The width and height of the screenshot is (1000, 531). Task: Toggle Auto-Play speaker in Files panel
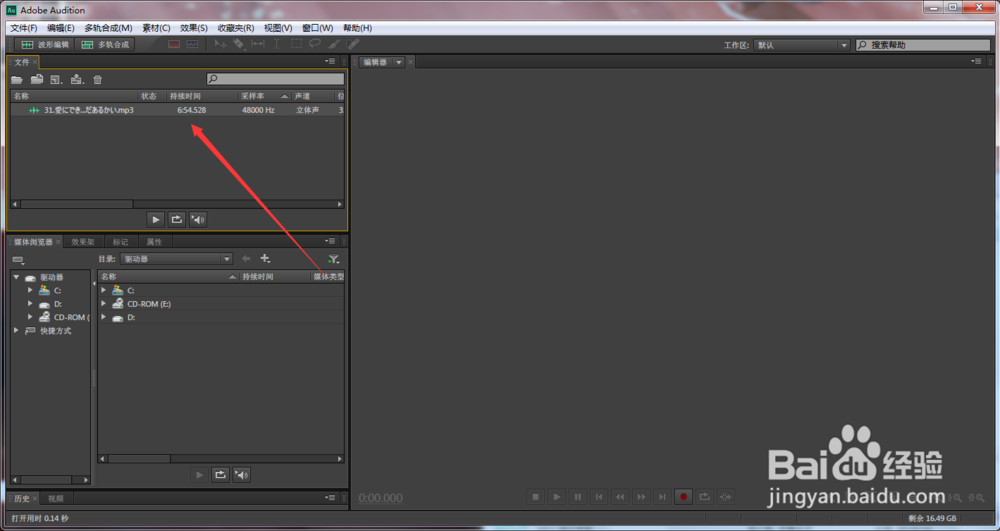point(198,219)
